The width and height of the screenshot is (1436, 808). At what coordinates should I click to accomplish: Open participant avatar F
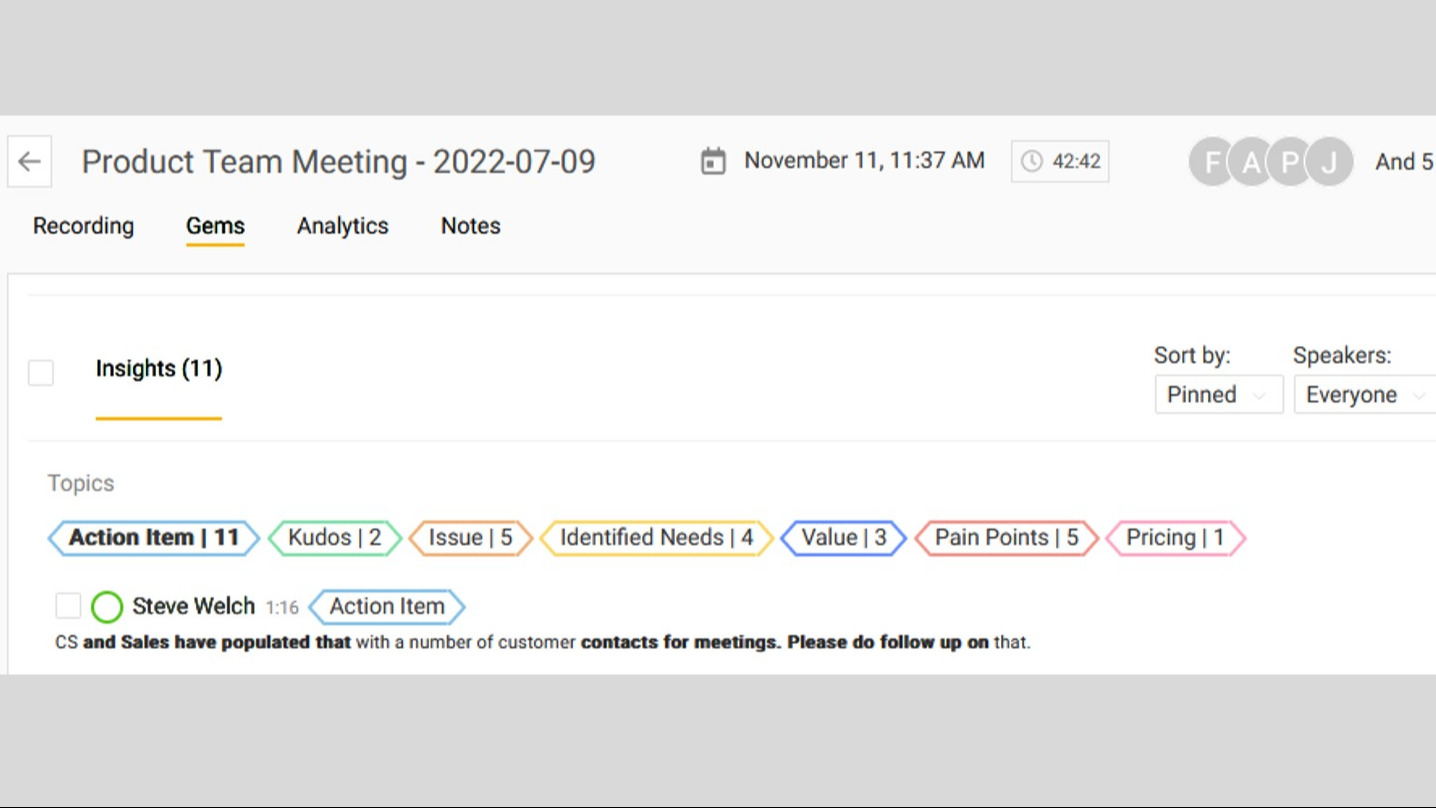click(x=1212, y=162)
